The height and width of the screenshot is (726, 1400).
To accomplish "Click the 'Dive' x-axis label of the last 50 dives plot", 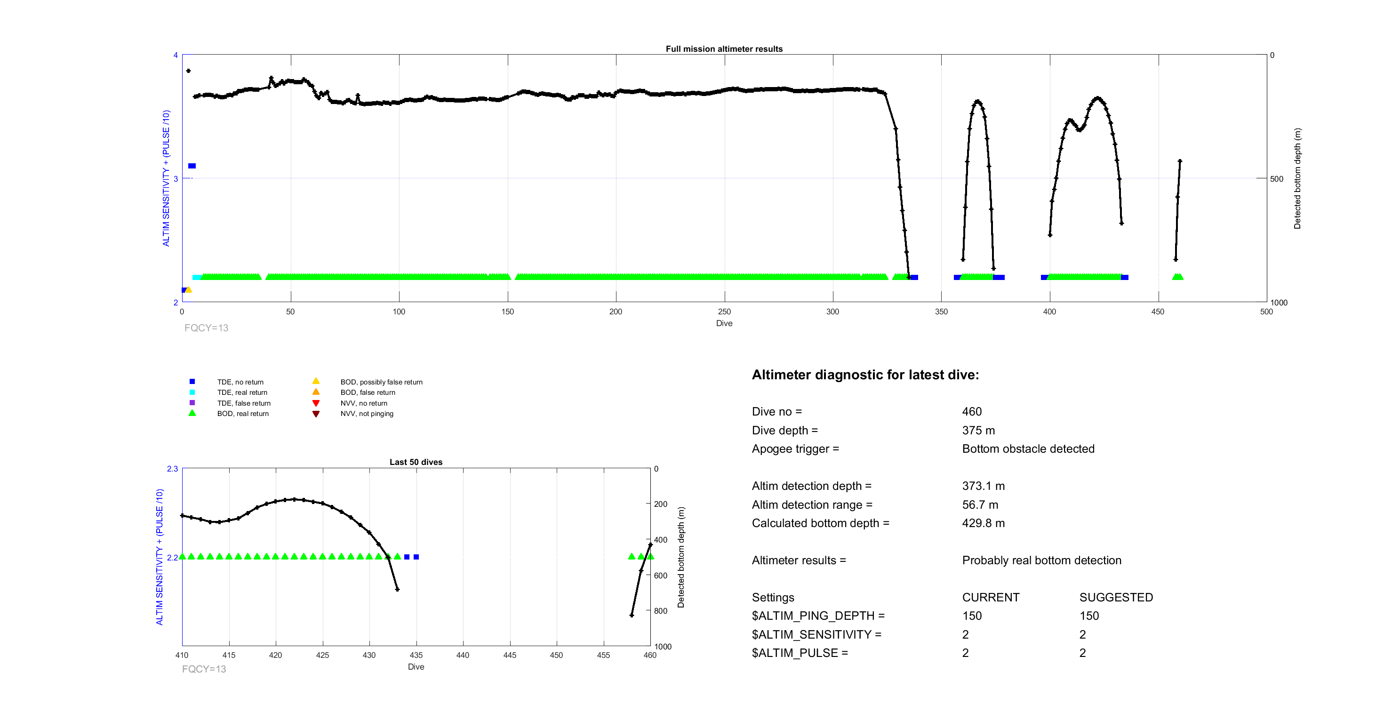I will [416, 667].
